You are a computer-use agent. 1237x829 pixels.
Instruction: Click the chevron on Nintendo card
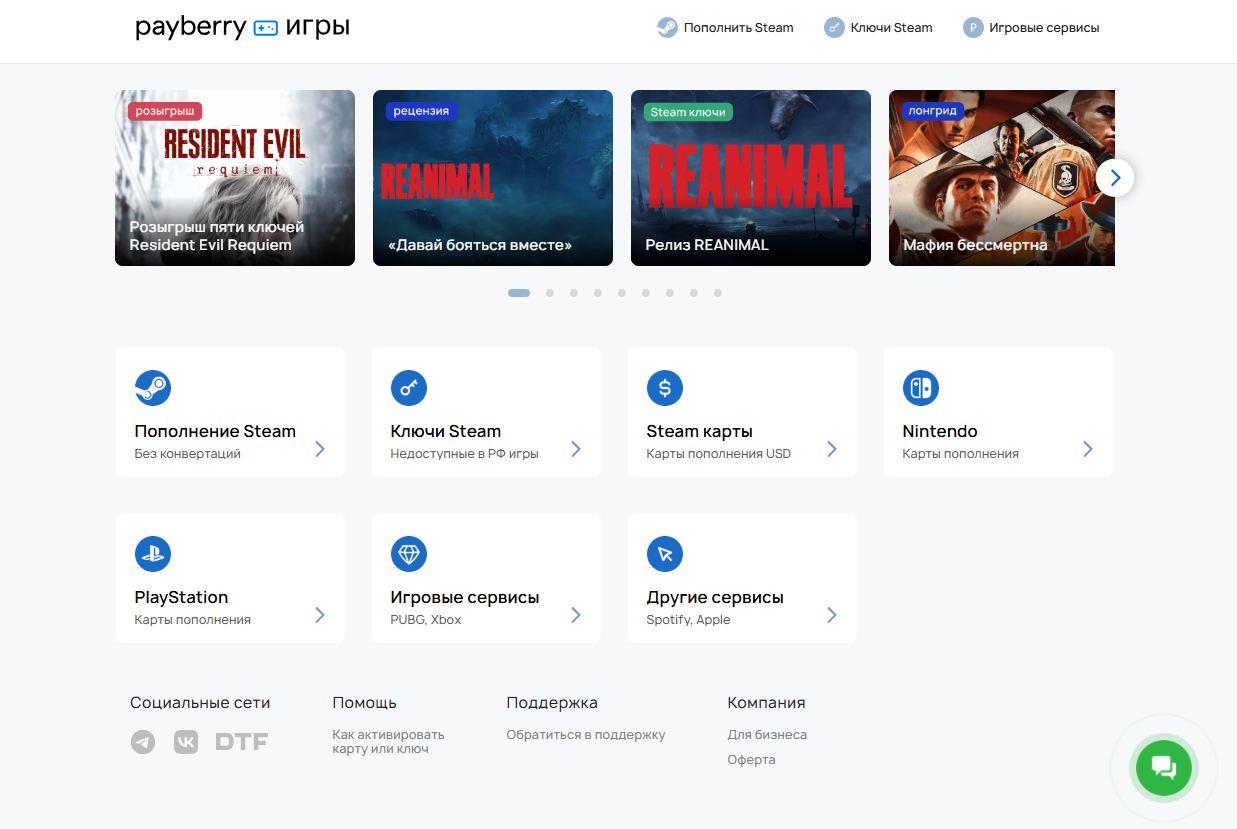pos(1088,449)
